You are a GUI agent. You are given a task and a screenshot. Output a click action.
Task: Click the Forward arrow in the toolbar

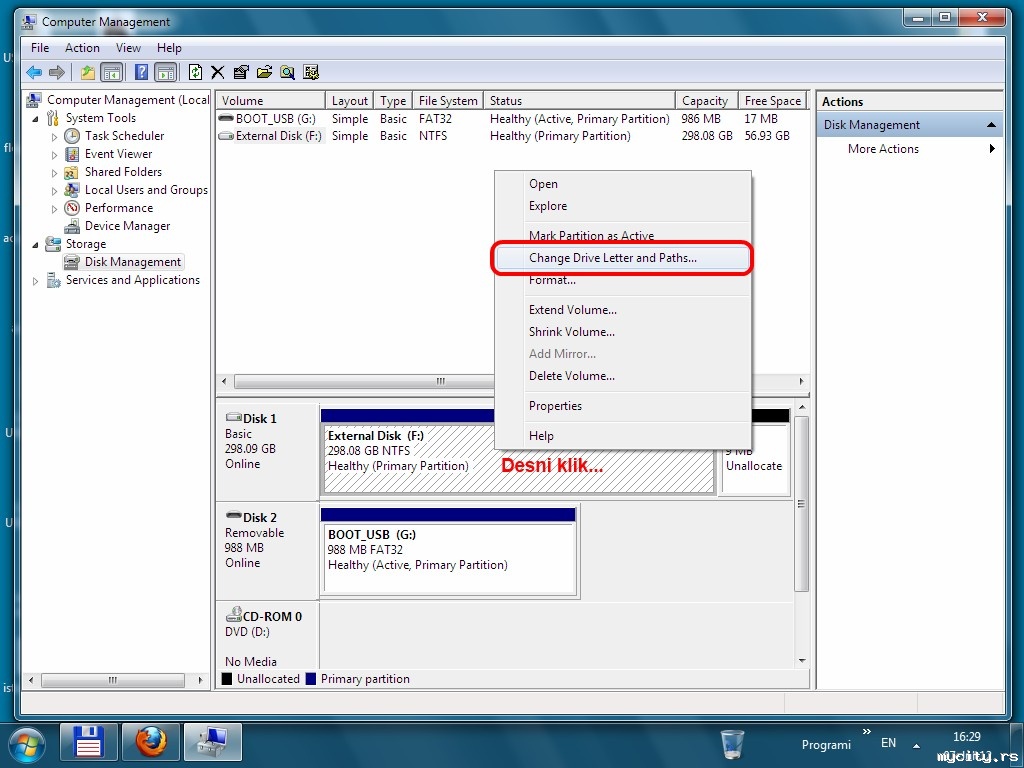(57, 72)
